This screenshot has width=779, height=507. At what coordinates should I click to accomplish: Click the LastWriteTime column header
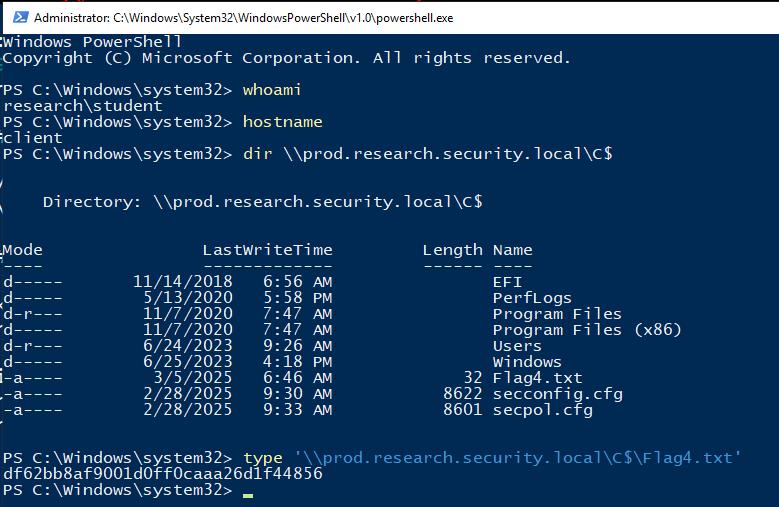click(268, 250)
